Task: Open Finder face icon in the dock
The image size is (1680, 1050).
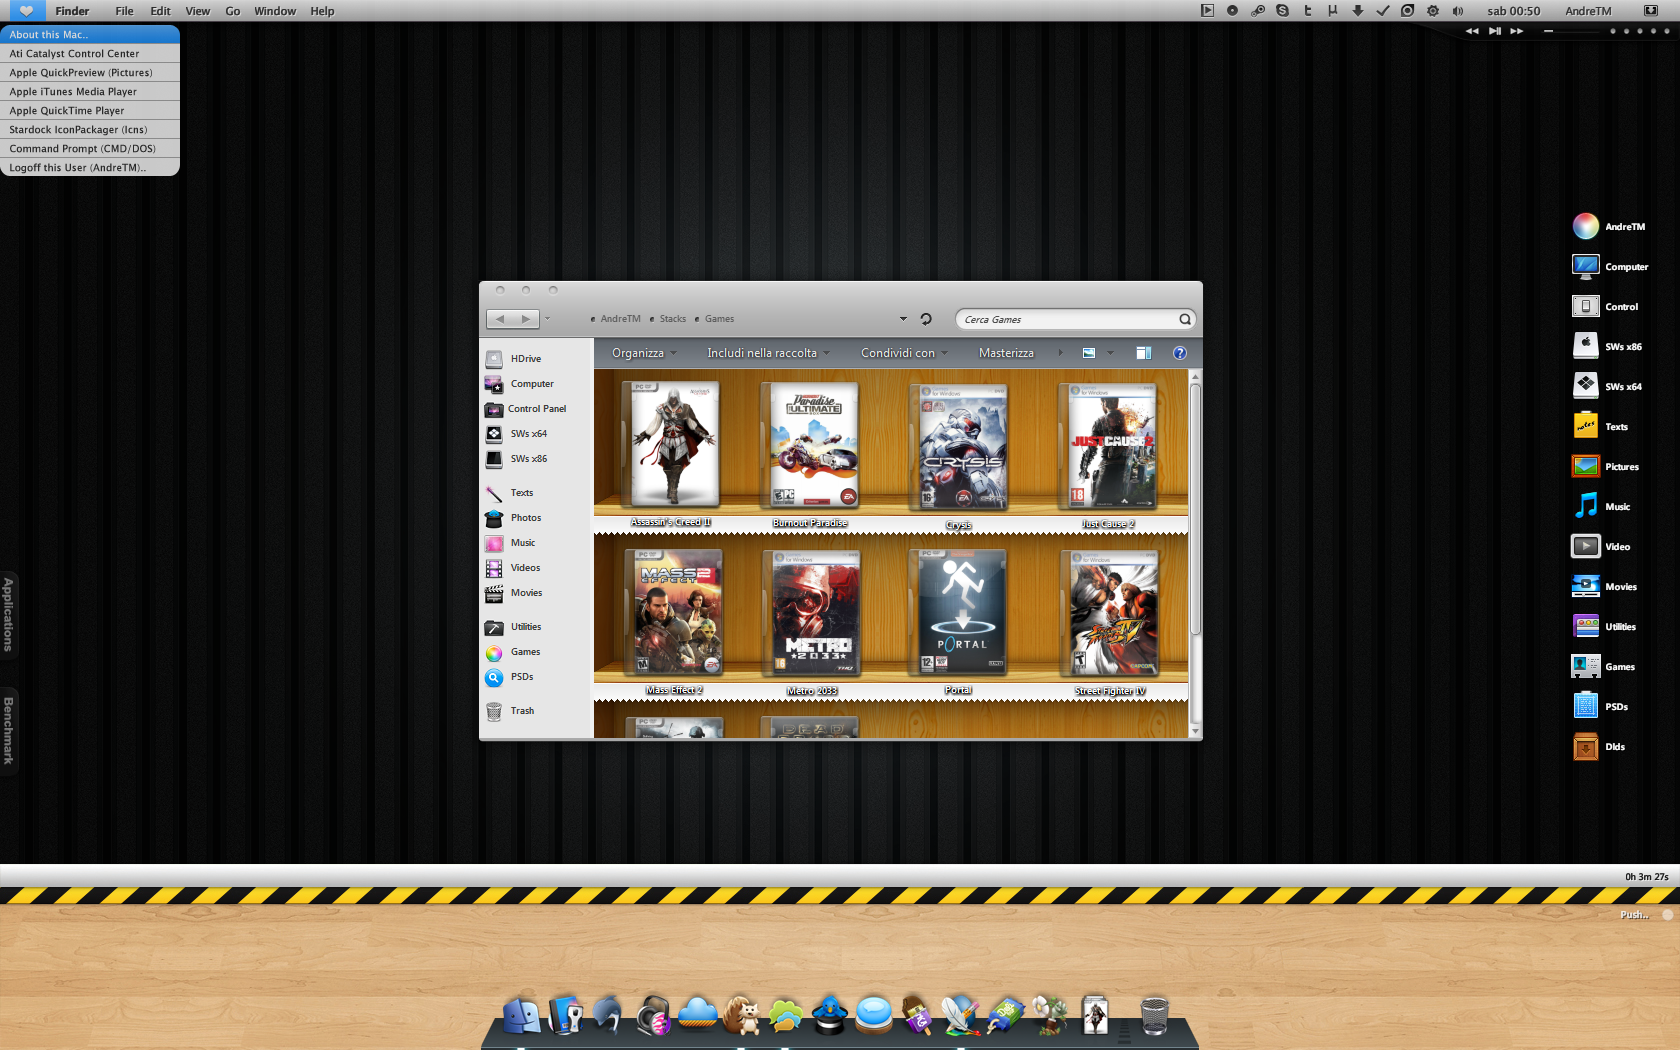Action: click(x=521, y=1015)
